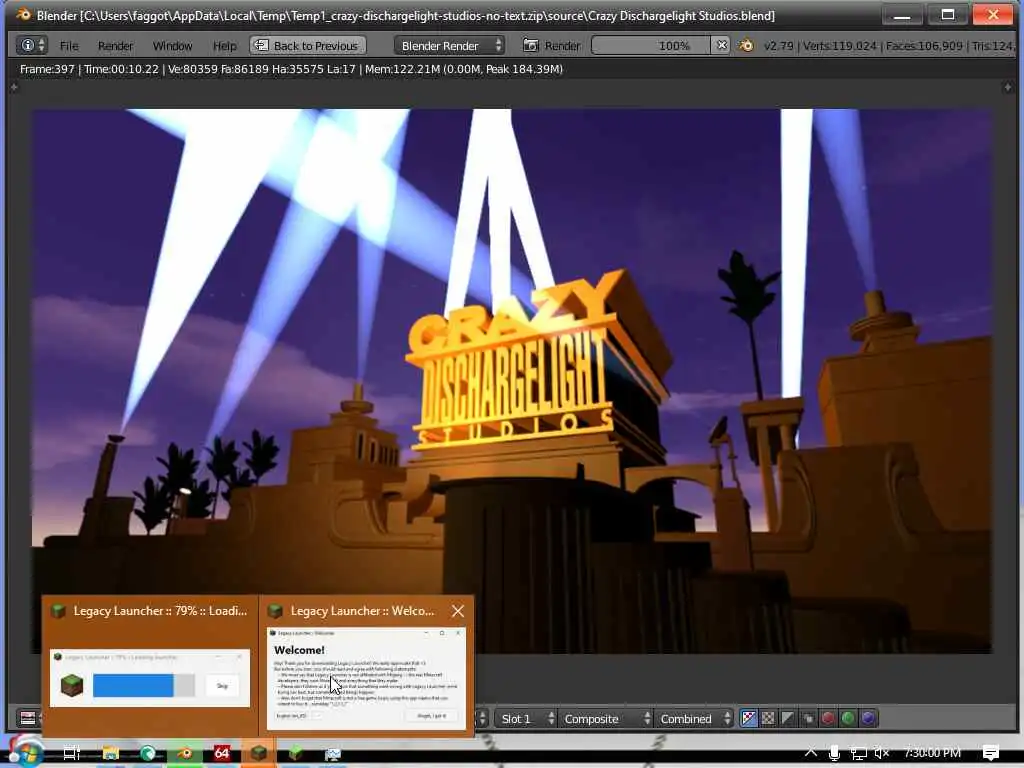Click the active Legacy Launcher taskbar icon
The width and height of the screenshot is (1024, 768).
pyautogui.click(x=259, y=753)
